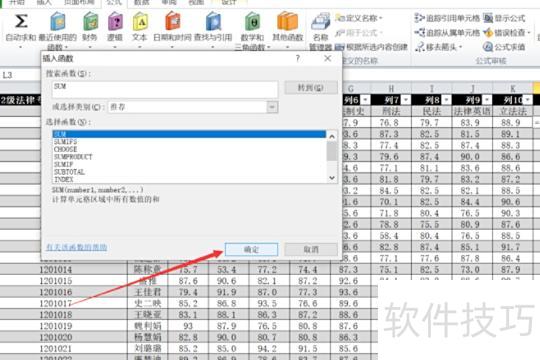
Task: Click the OK (确定) button
Action: tap(251, 249)
